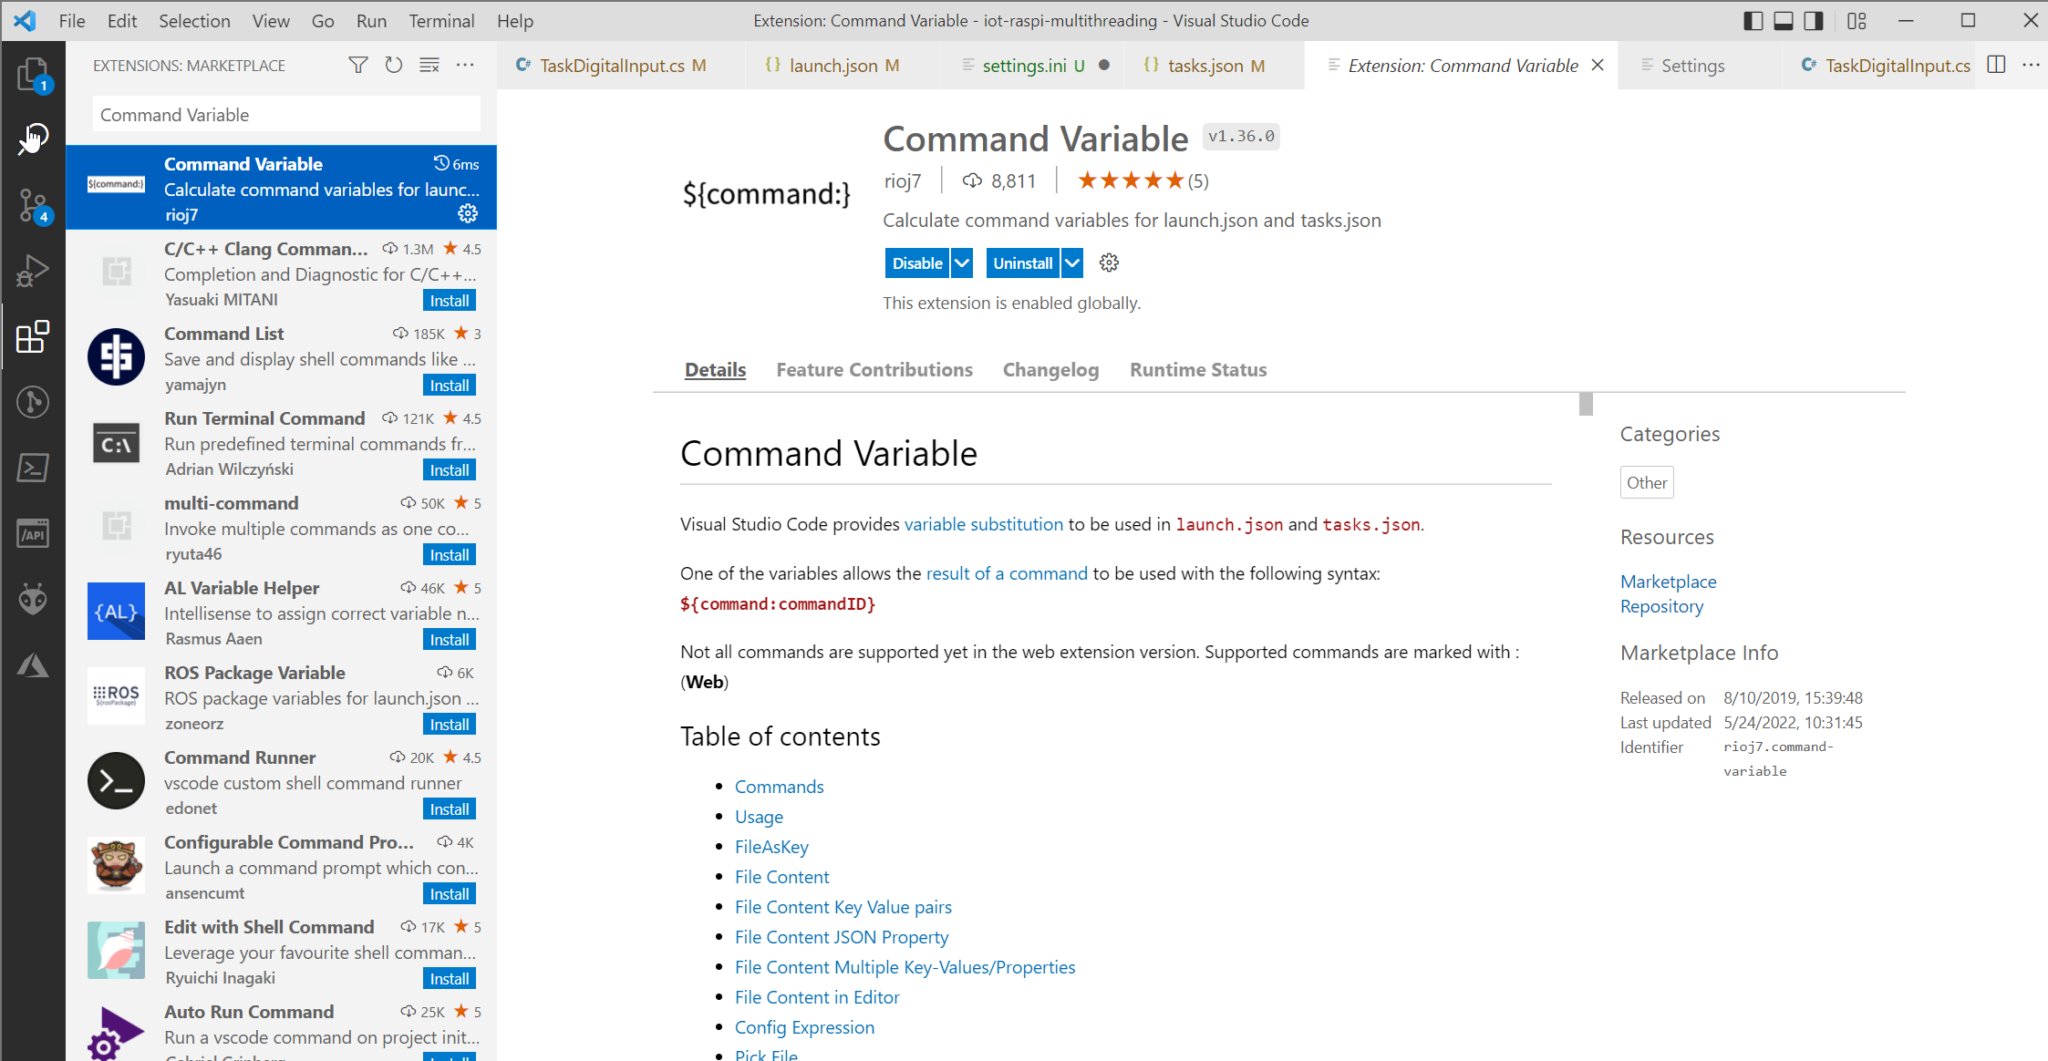
Task: Install the Command List extension
Action: tap(449, 384)
